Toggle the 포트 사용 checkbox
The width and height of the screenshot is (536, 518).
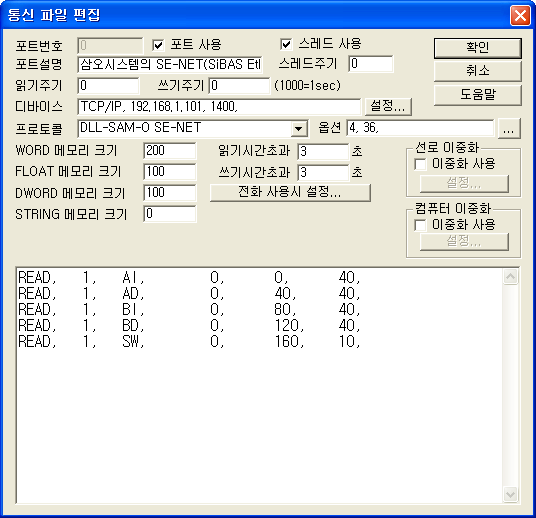(158, 45)
